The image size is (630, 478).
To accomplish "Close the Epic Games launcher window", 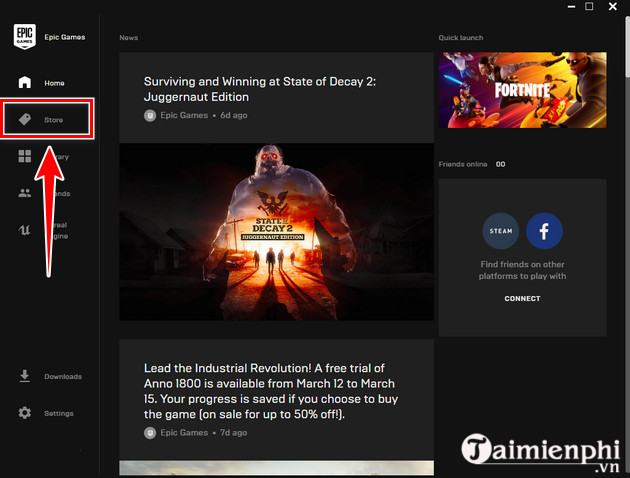I will [x=613, y=6].
